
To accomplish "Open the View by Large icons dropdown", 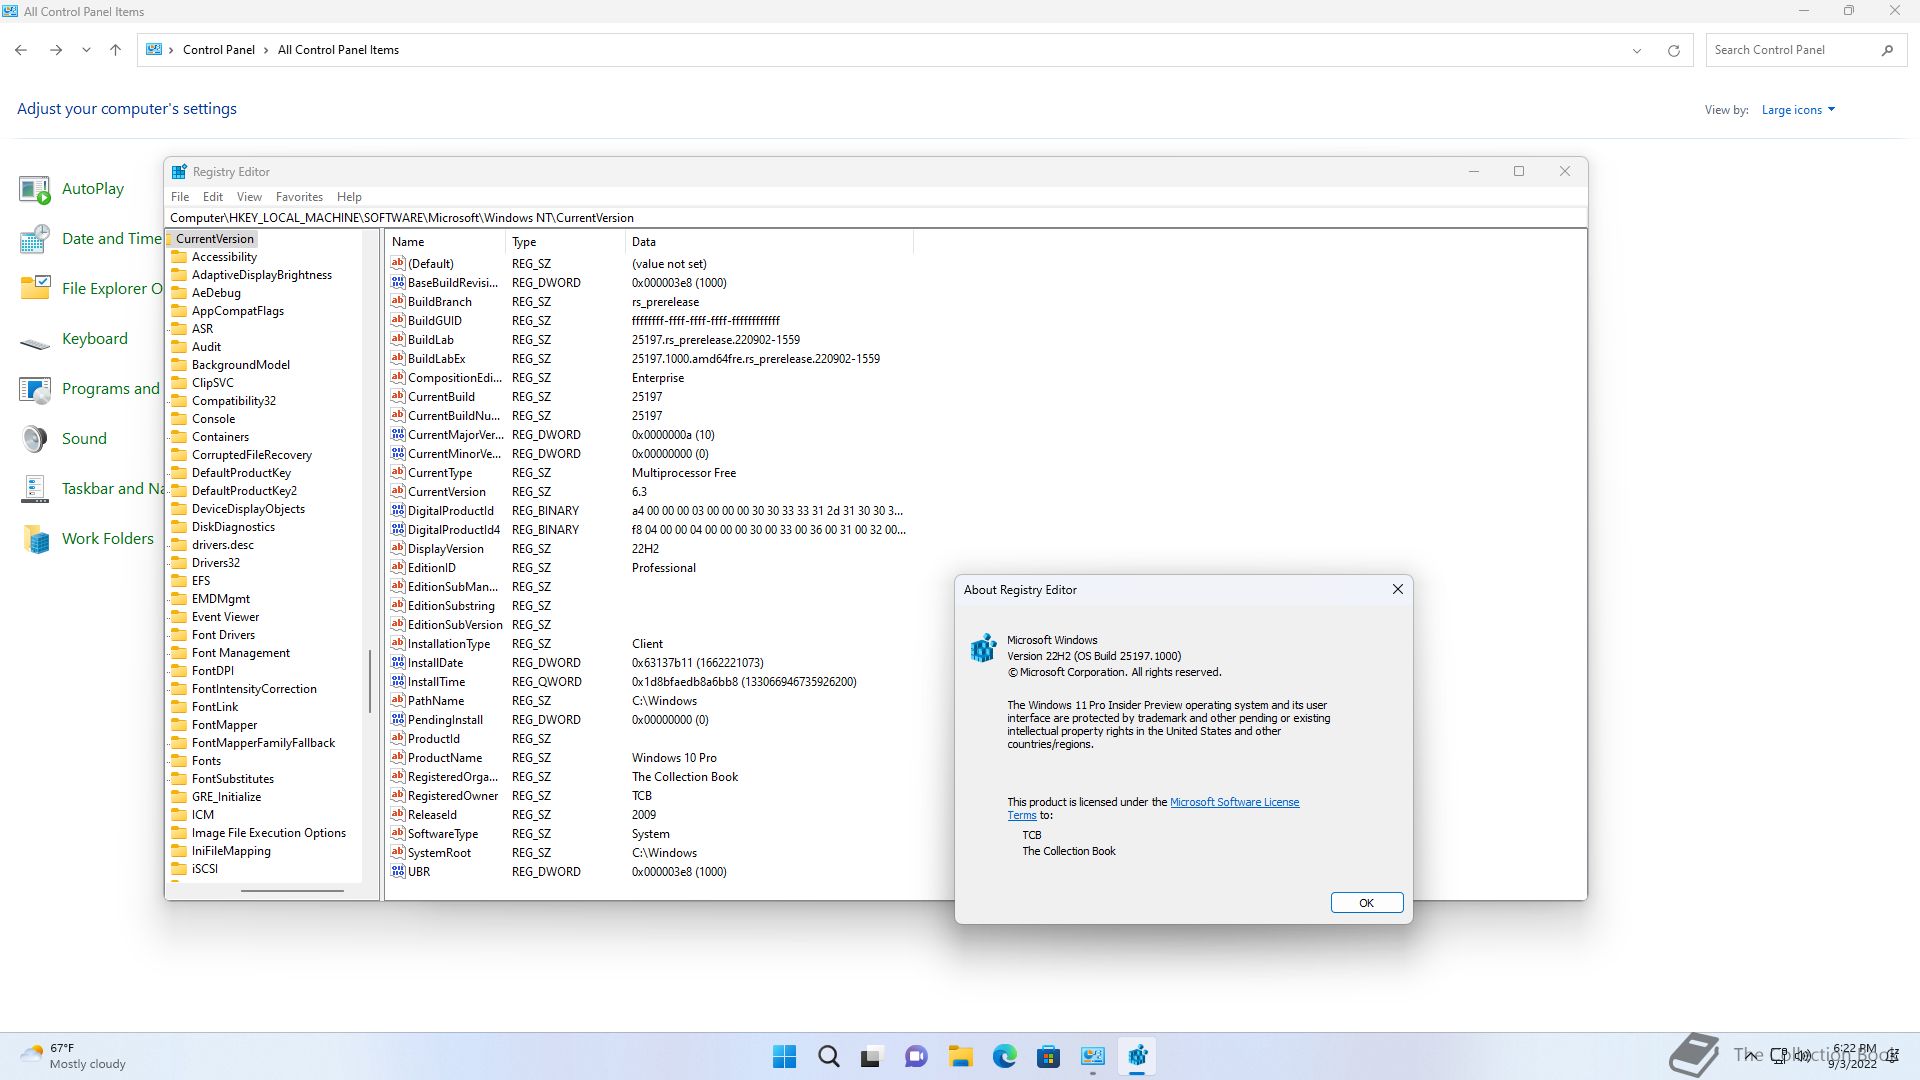I will tap(1798, 110).
